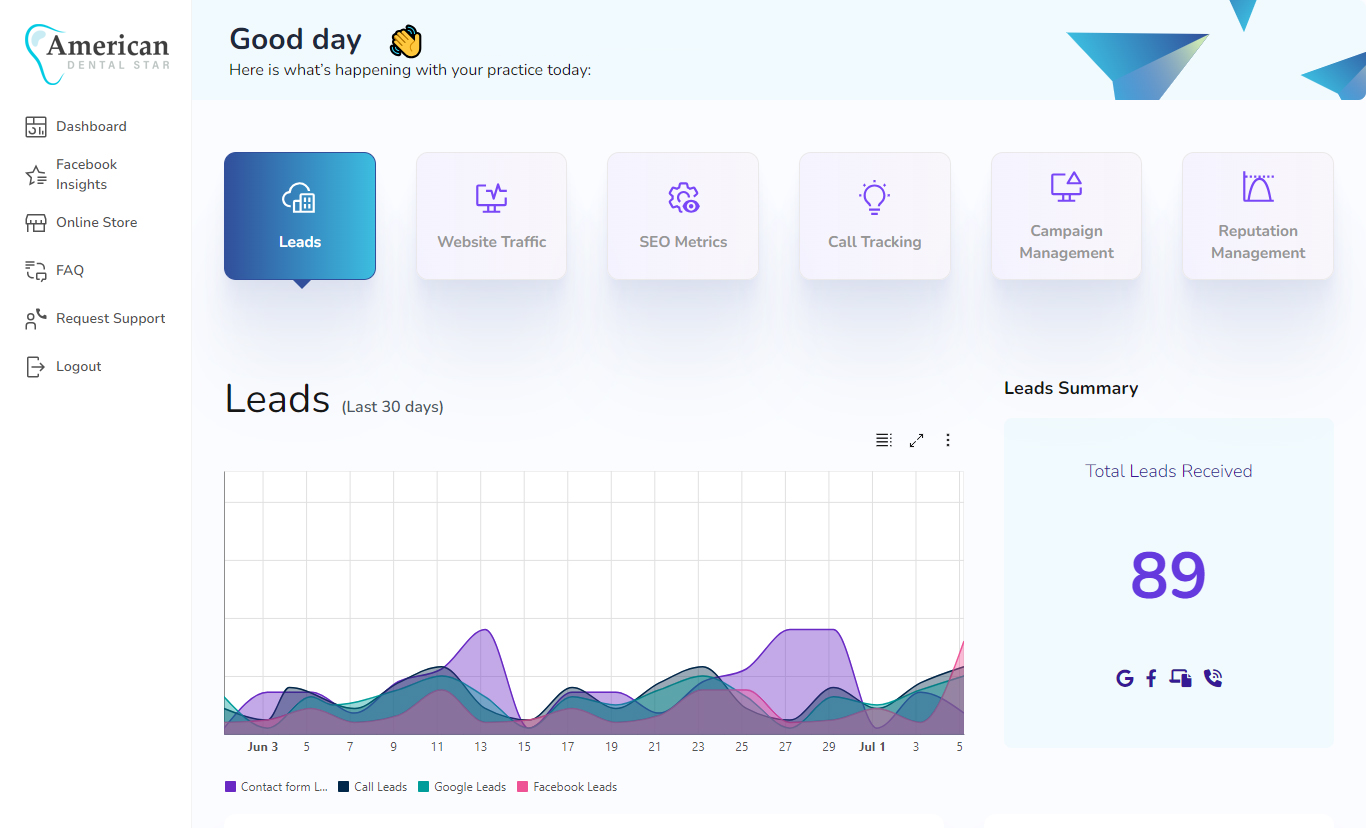Click the Logout door-arrow icon
Screen dimensions: 1366x828
pyautogui.click(x=36, y=367)
